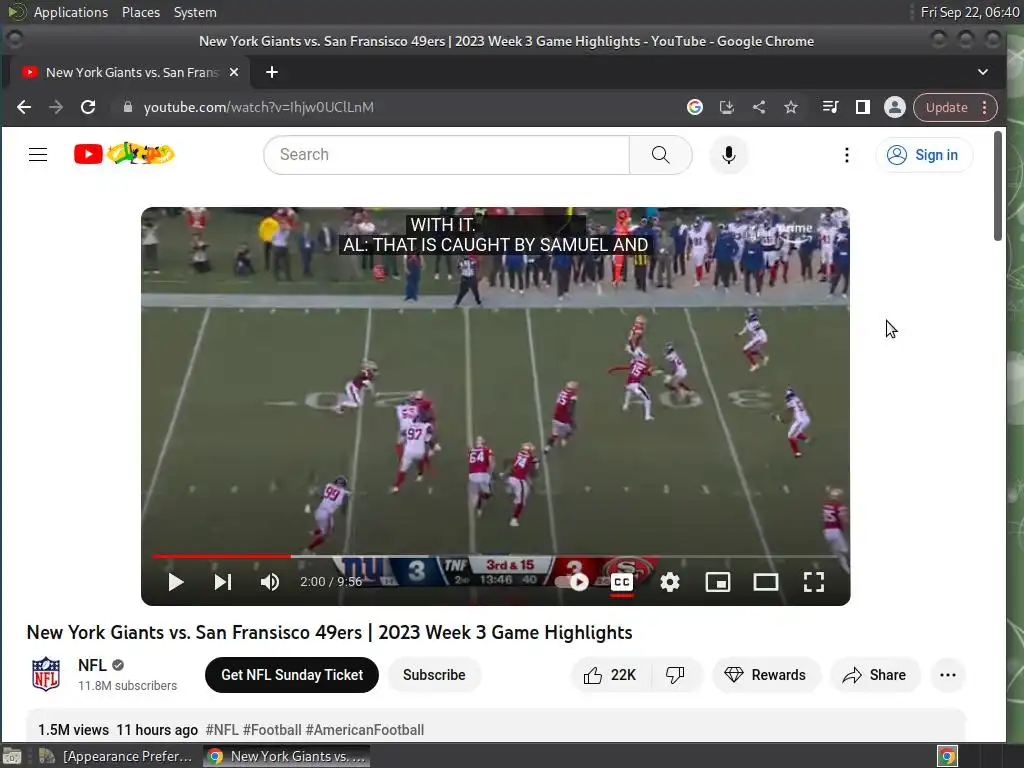Go to YouTube home via logo
This screenshot has height=768, width=1024.
pos(124,154)
